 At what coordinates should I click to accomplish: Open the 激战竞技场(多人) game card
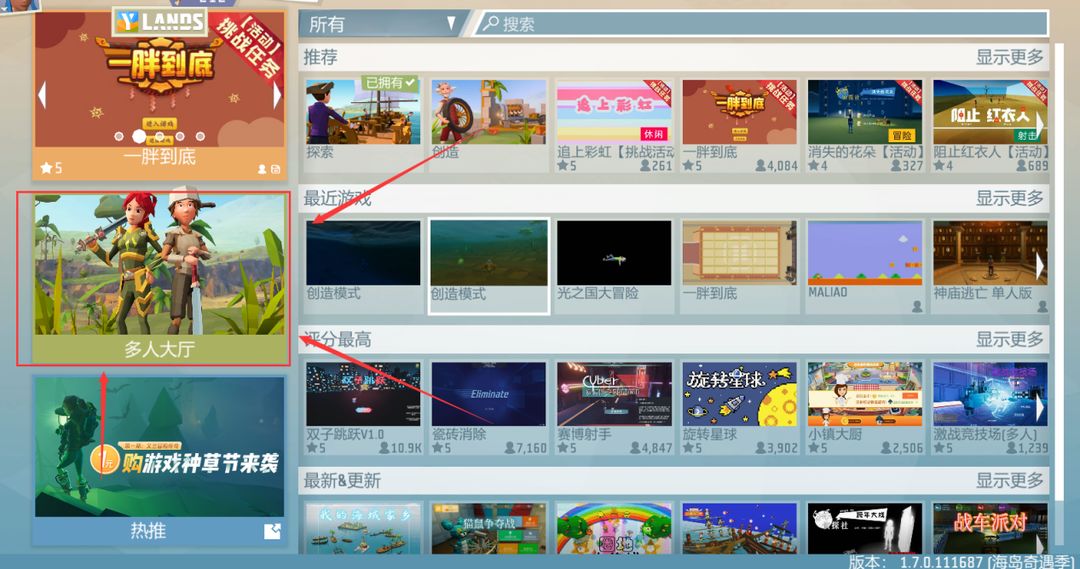point(990,407)
